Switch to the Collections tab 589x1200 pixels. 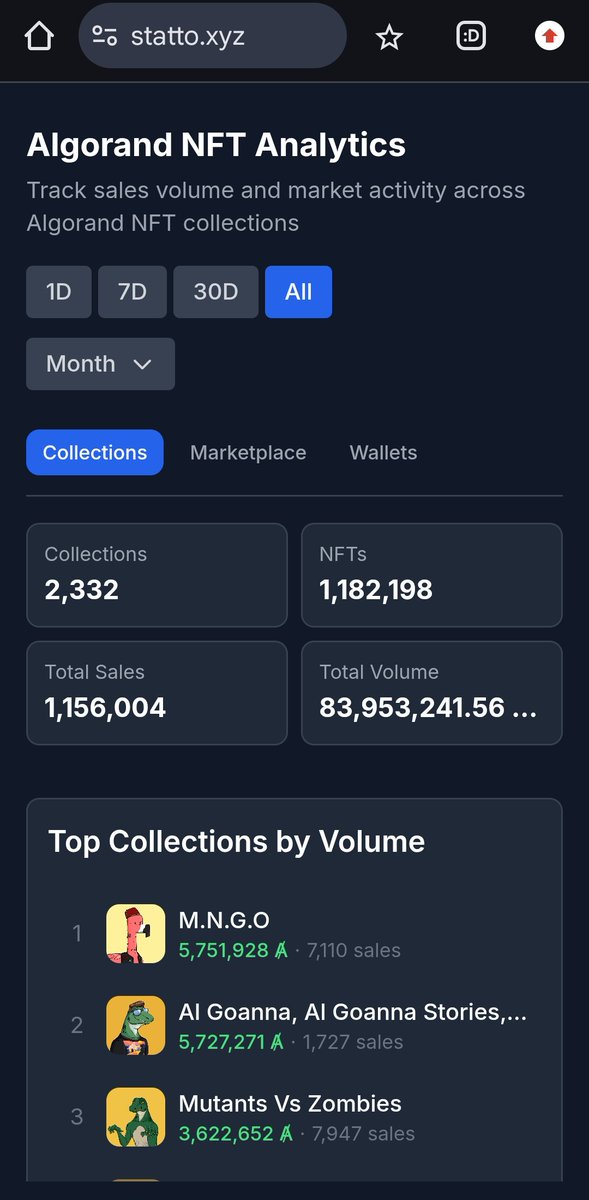[95, 452]
